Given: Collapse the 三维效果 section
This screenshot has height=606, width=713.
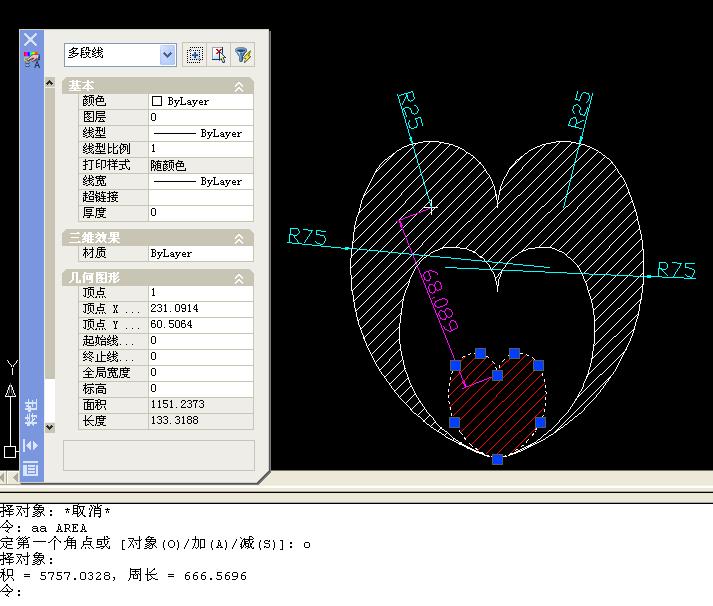Looking at the screenshot, I should pyautogui.click(x=239, y=239).
